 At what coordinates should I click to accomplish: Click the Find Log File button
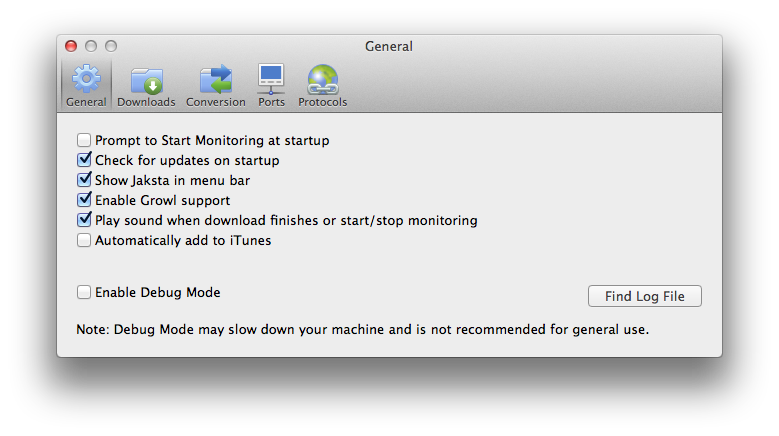click(x=645, y=296)
